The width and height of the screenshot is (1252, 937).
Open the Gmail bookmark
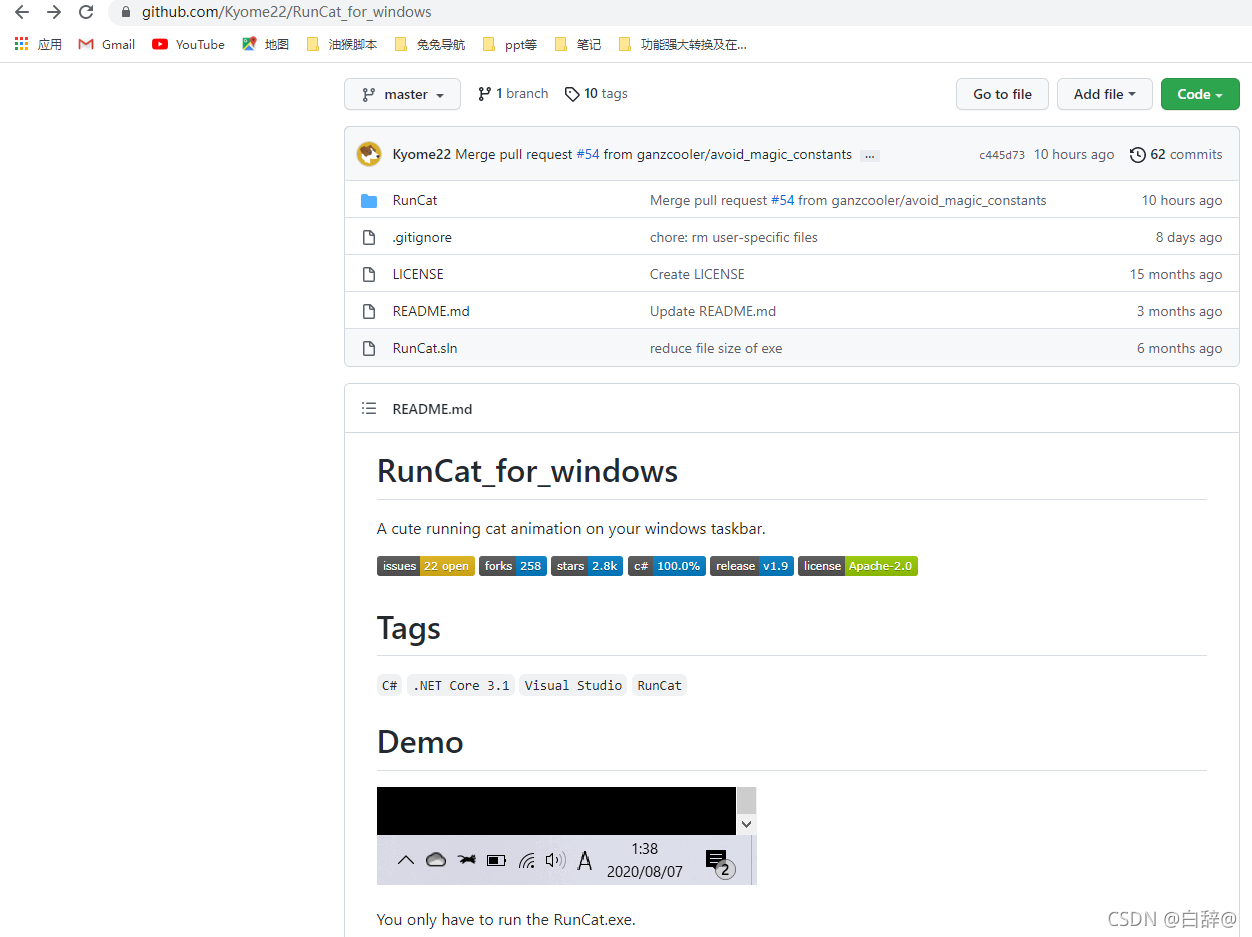(107, 44)
